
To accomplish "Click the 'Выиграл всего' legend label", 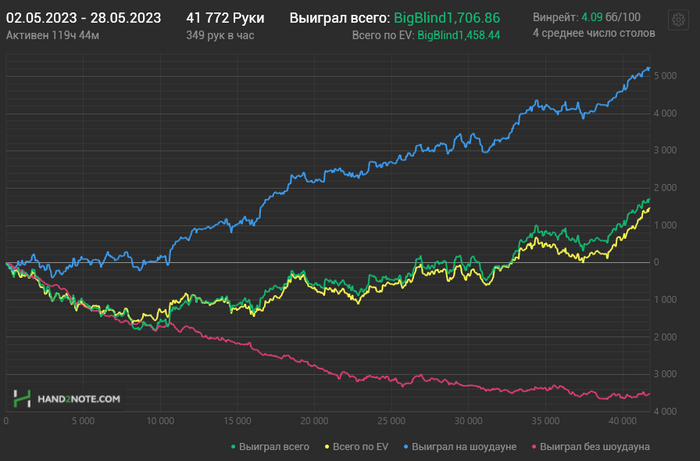I will tap(274, 447).
